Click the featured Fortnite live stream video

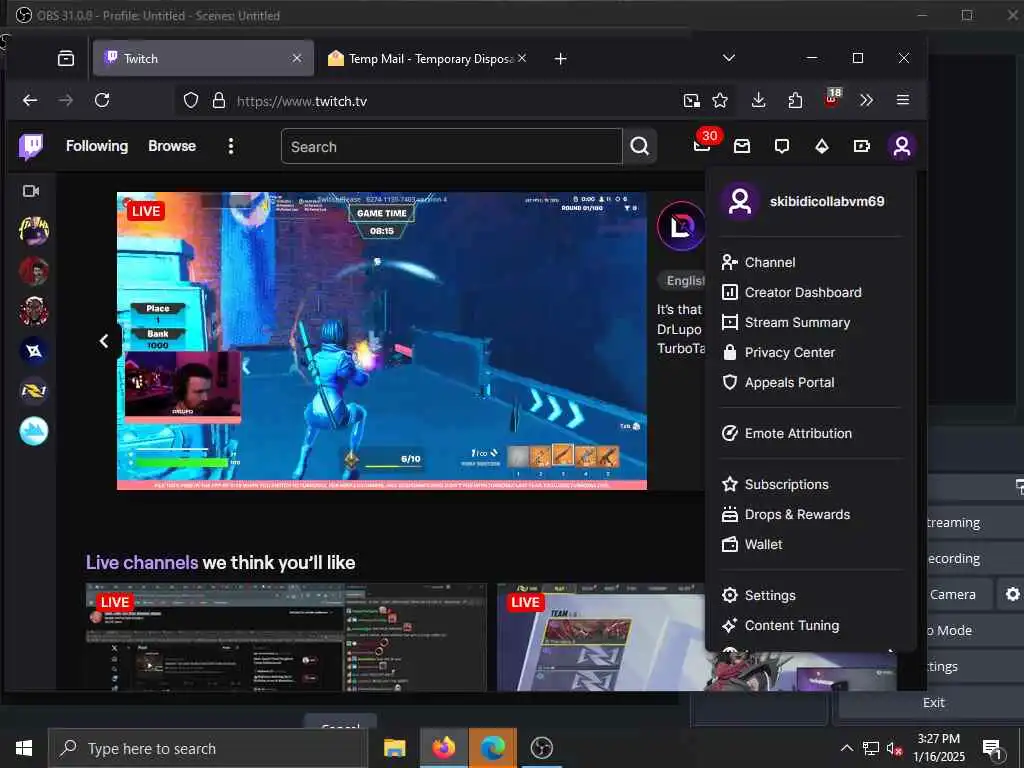[382, 341]
